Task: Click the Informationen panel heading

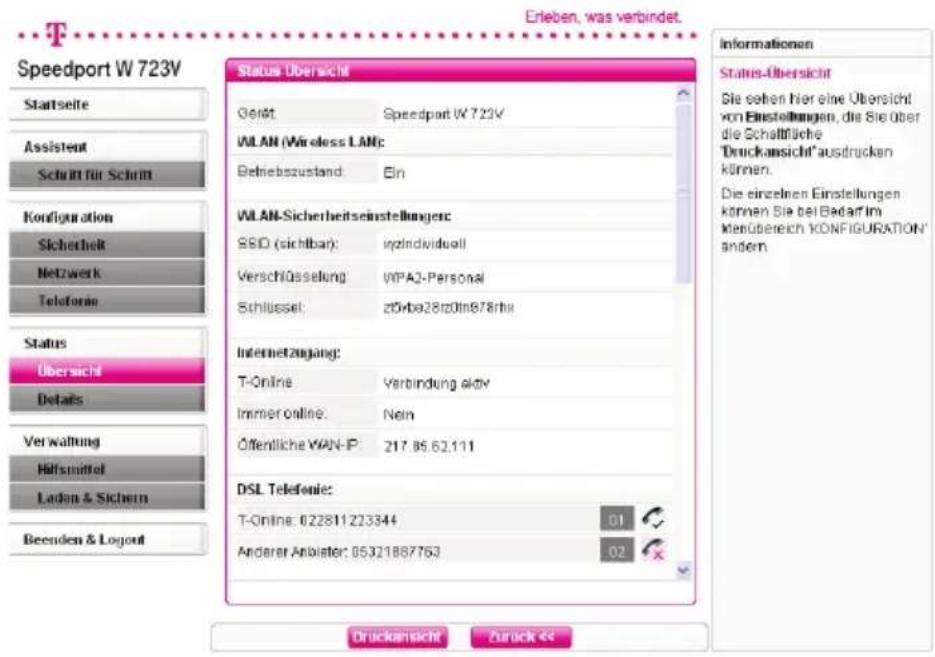Action: pyautogui.click(x=766, y=44)
